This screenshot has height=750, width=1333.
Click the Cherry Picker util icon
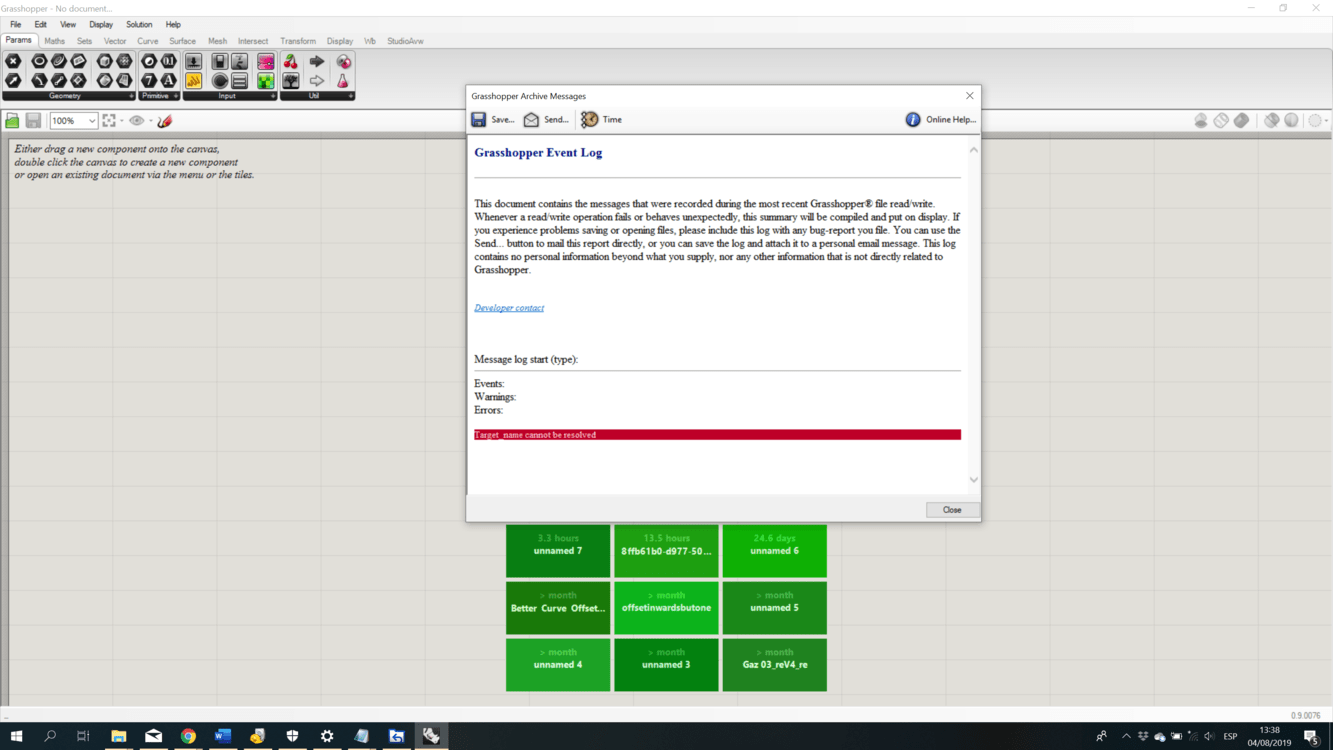coord(291,62)
